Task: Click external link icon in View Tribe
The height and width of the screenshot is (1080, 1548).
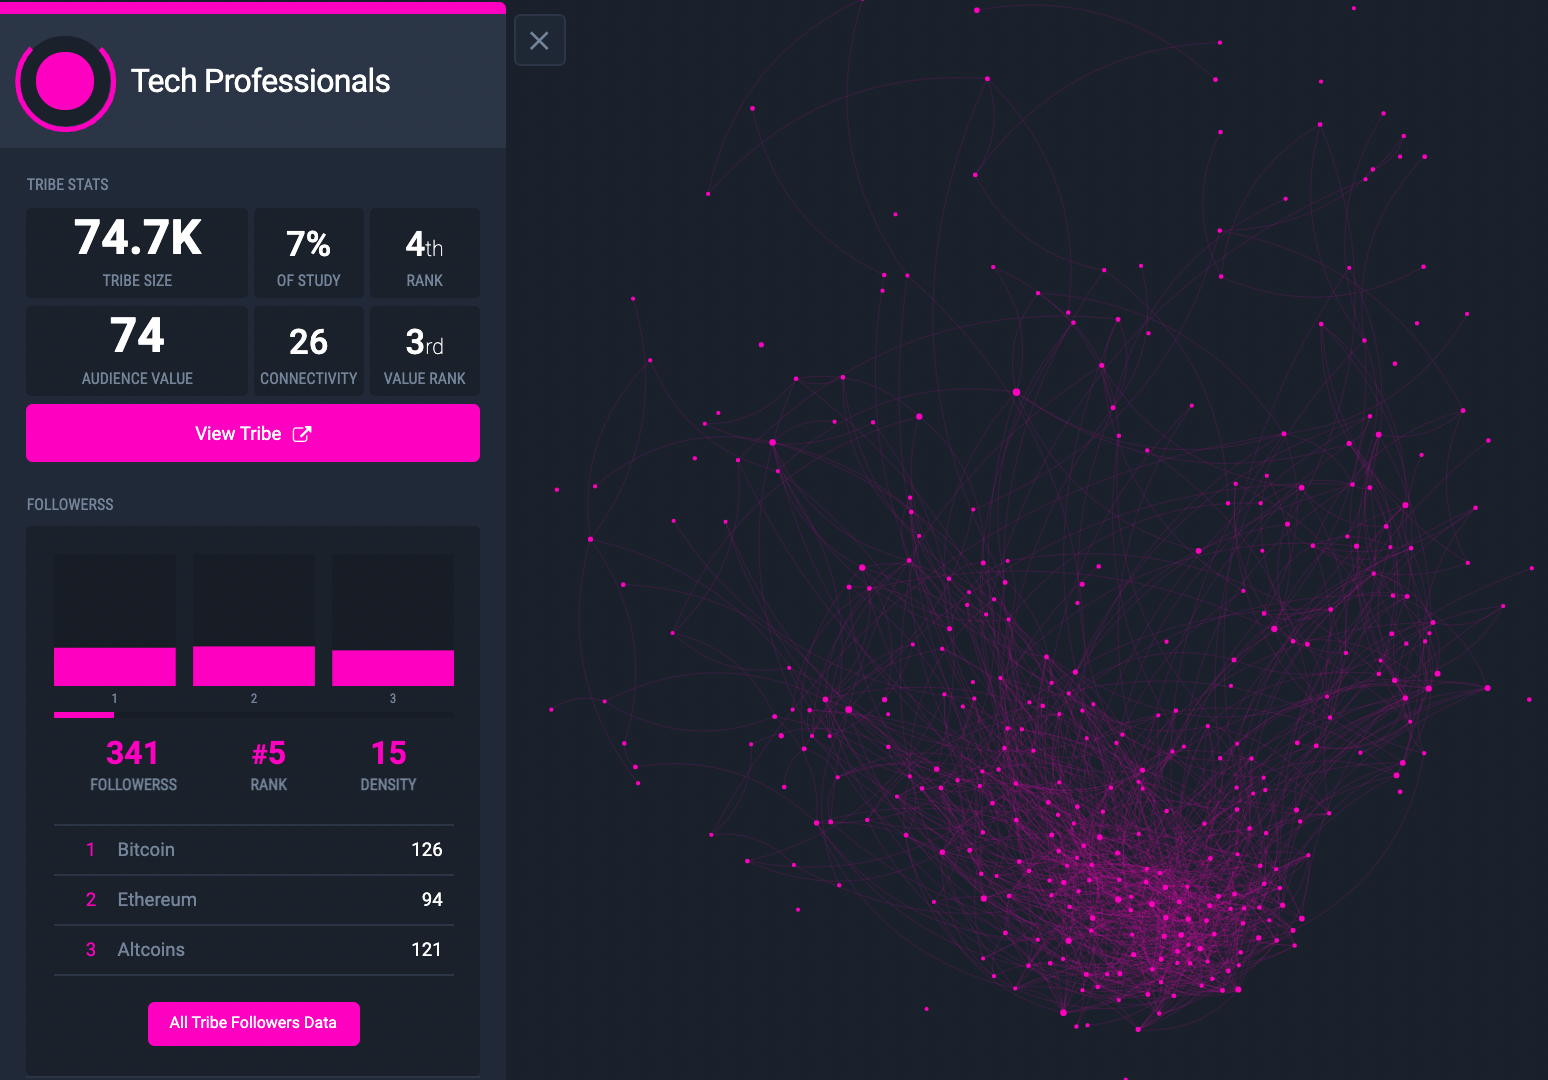Action: 302,434
